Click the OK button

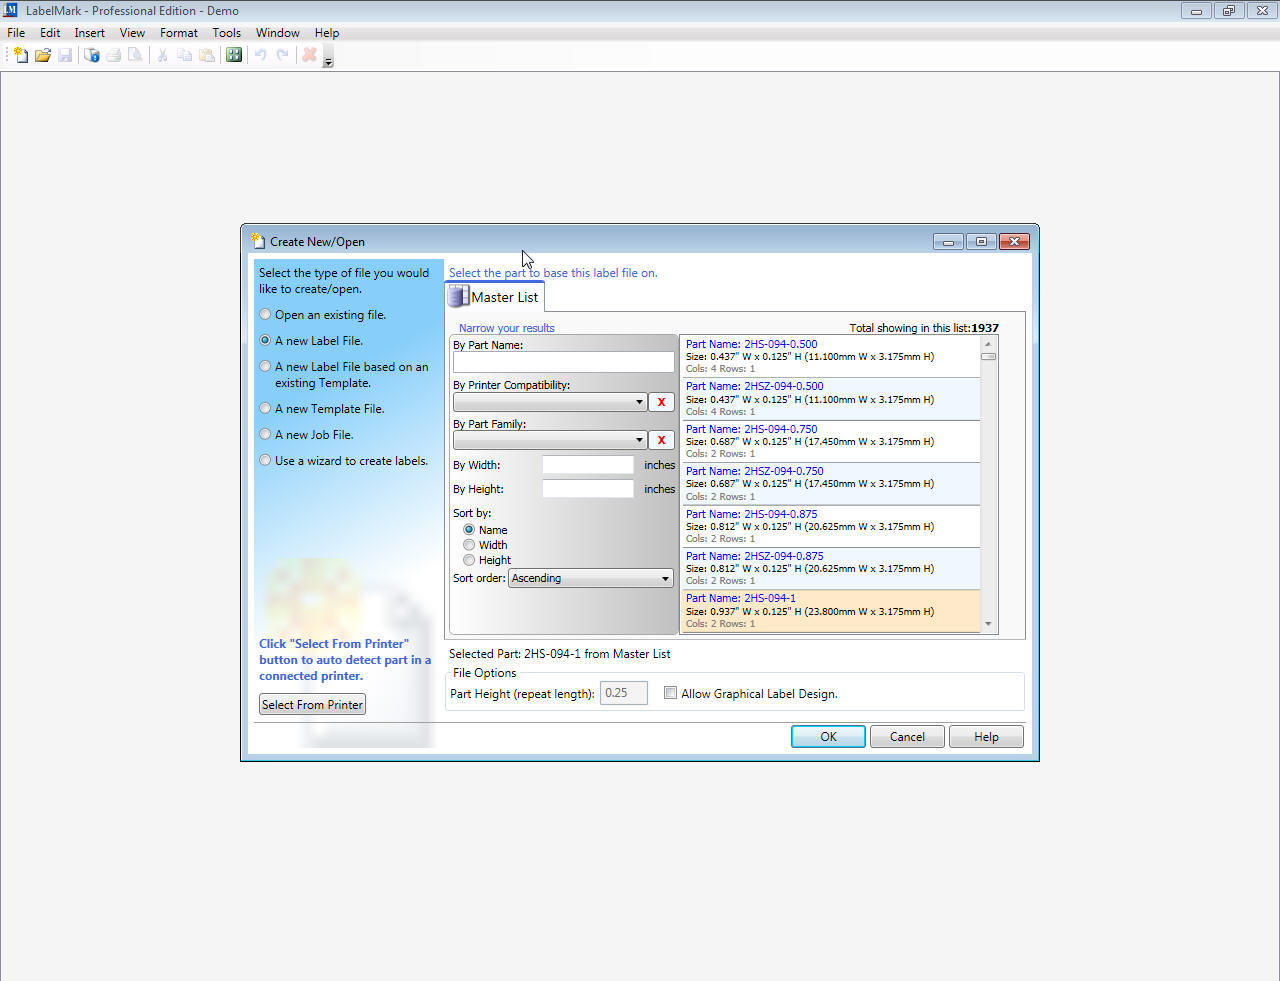[x=828, y=737]
